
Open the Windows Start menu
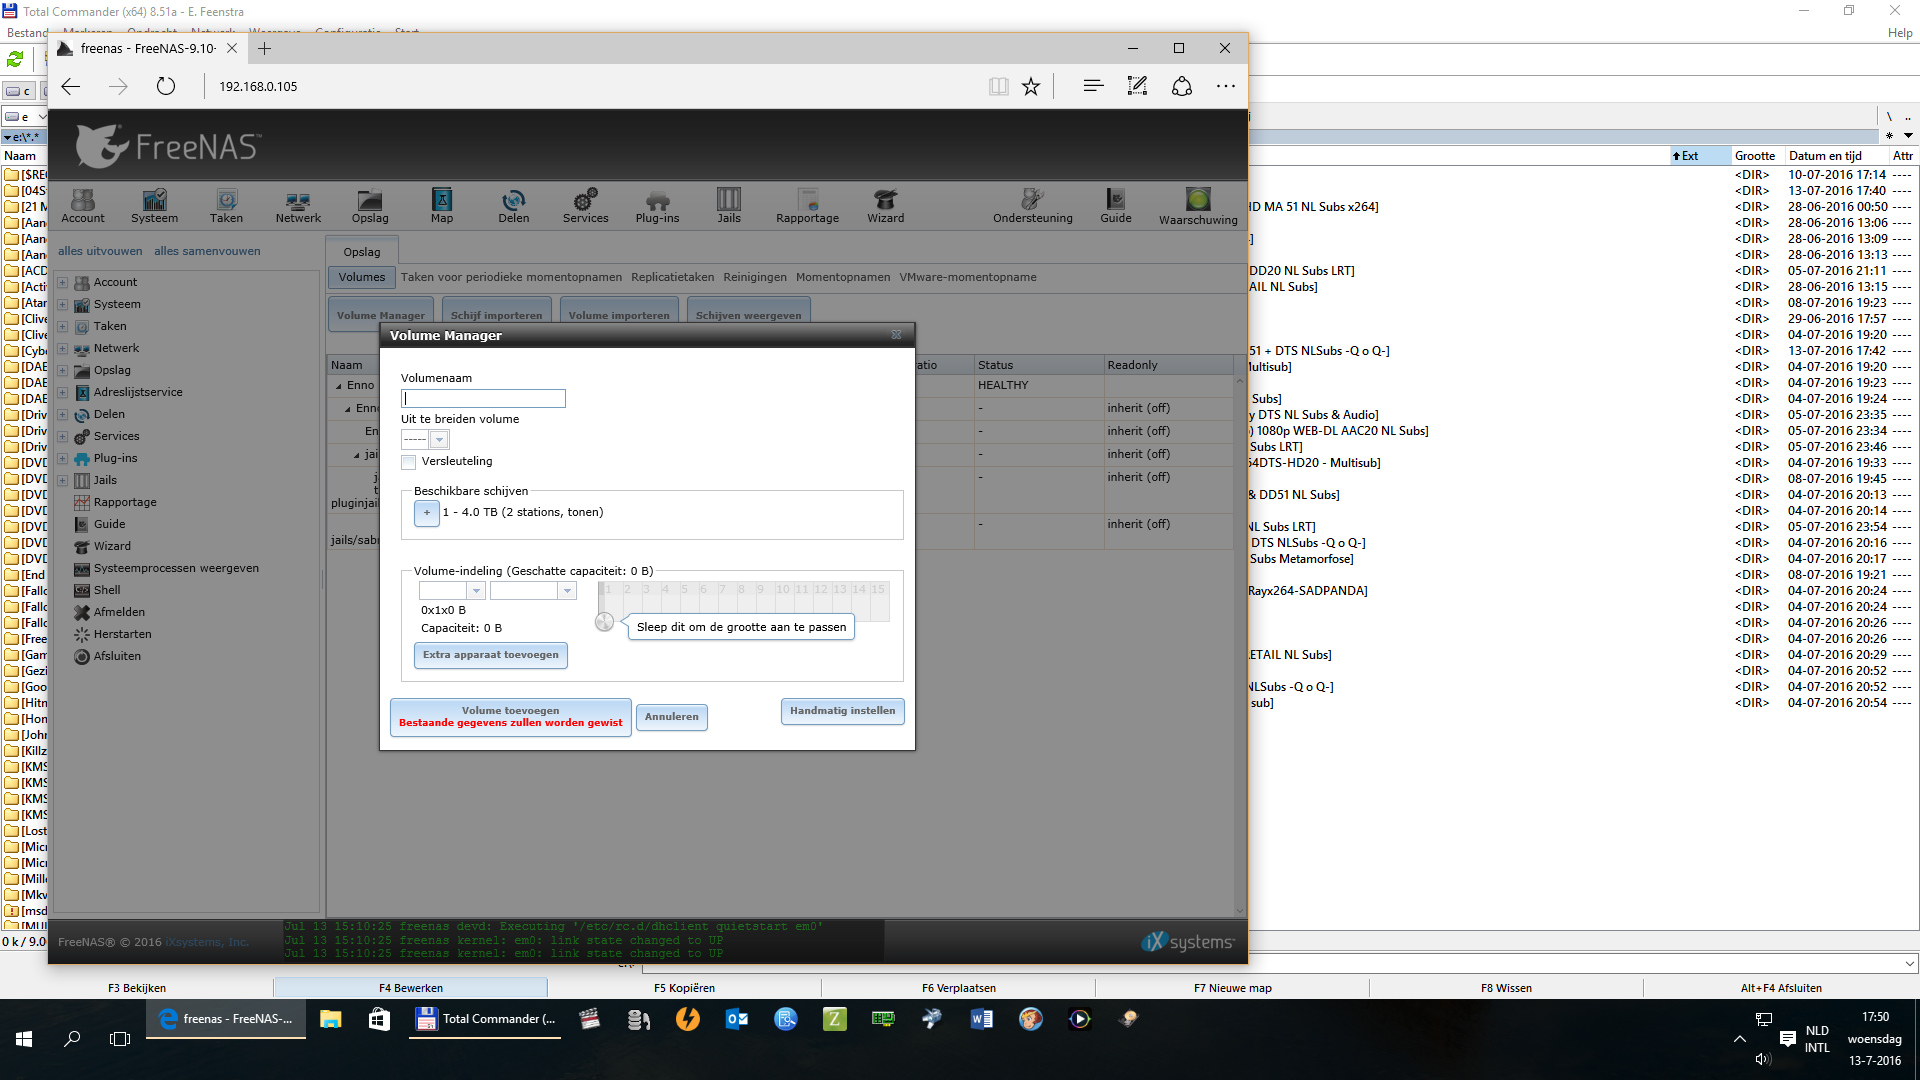click(x=24, y=1039)
